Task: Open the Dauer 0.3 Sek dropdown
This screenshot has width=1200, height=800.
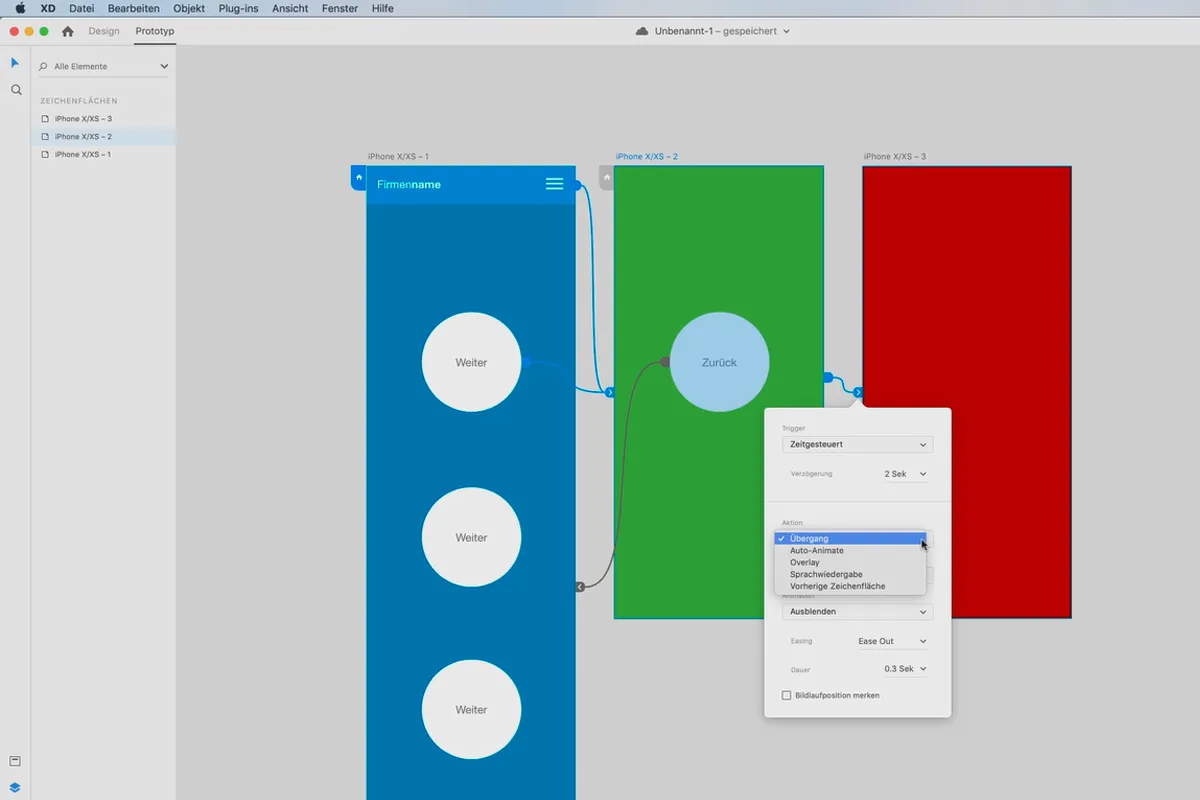Action: pos(906,669)
